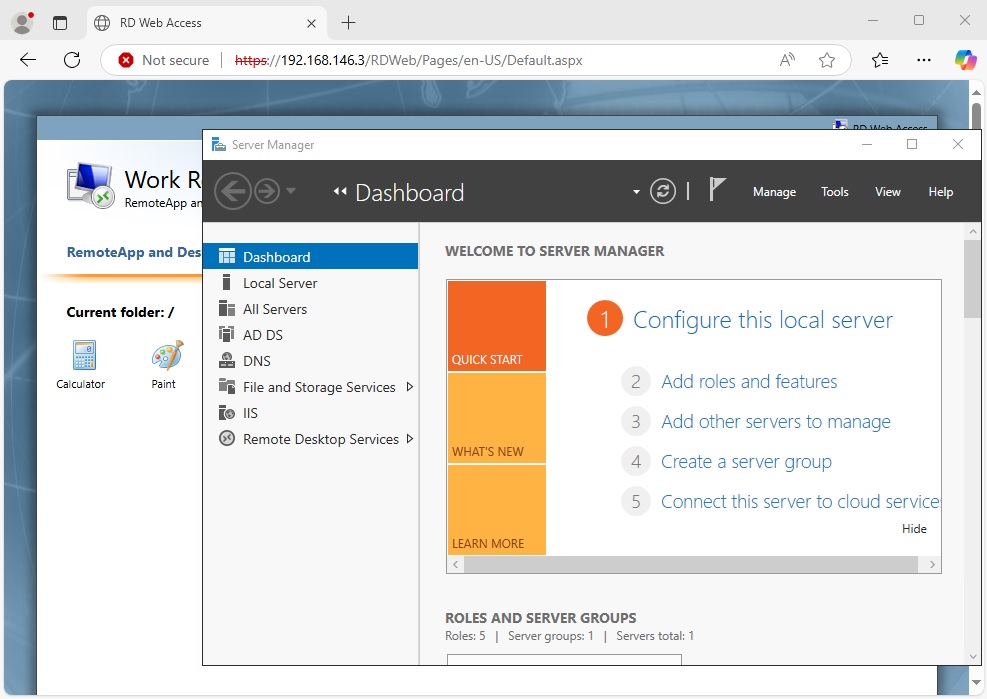987x699 pixels.
Task: Hide the Welcome to Server Manager tile
Action: [913, 528]
